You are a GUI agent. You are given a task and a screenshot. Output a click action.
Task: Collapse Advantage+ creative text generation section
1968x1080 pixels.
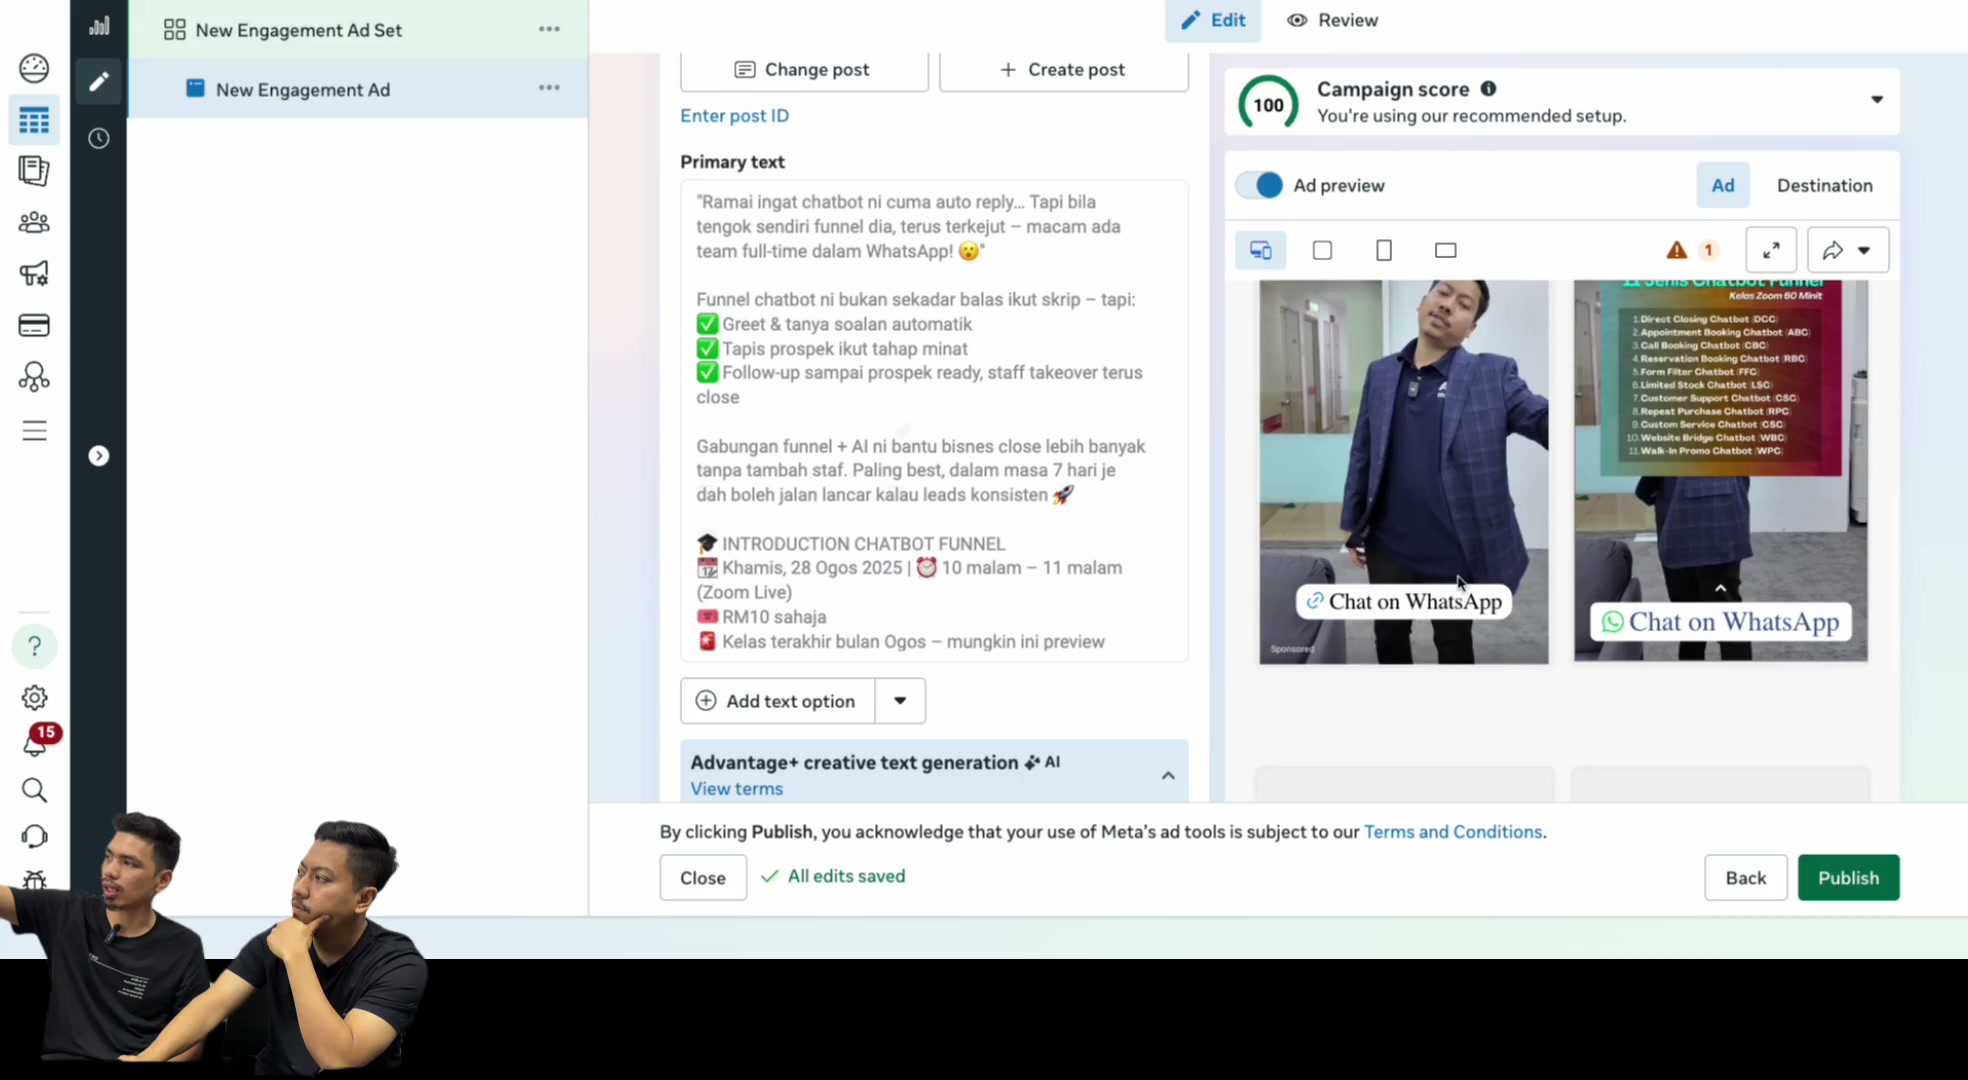1168,775
